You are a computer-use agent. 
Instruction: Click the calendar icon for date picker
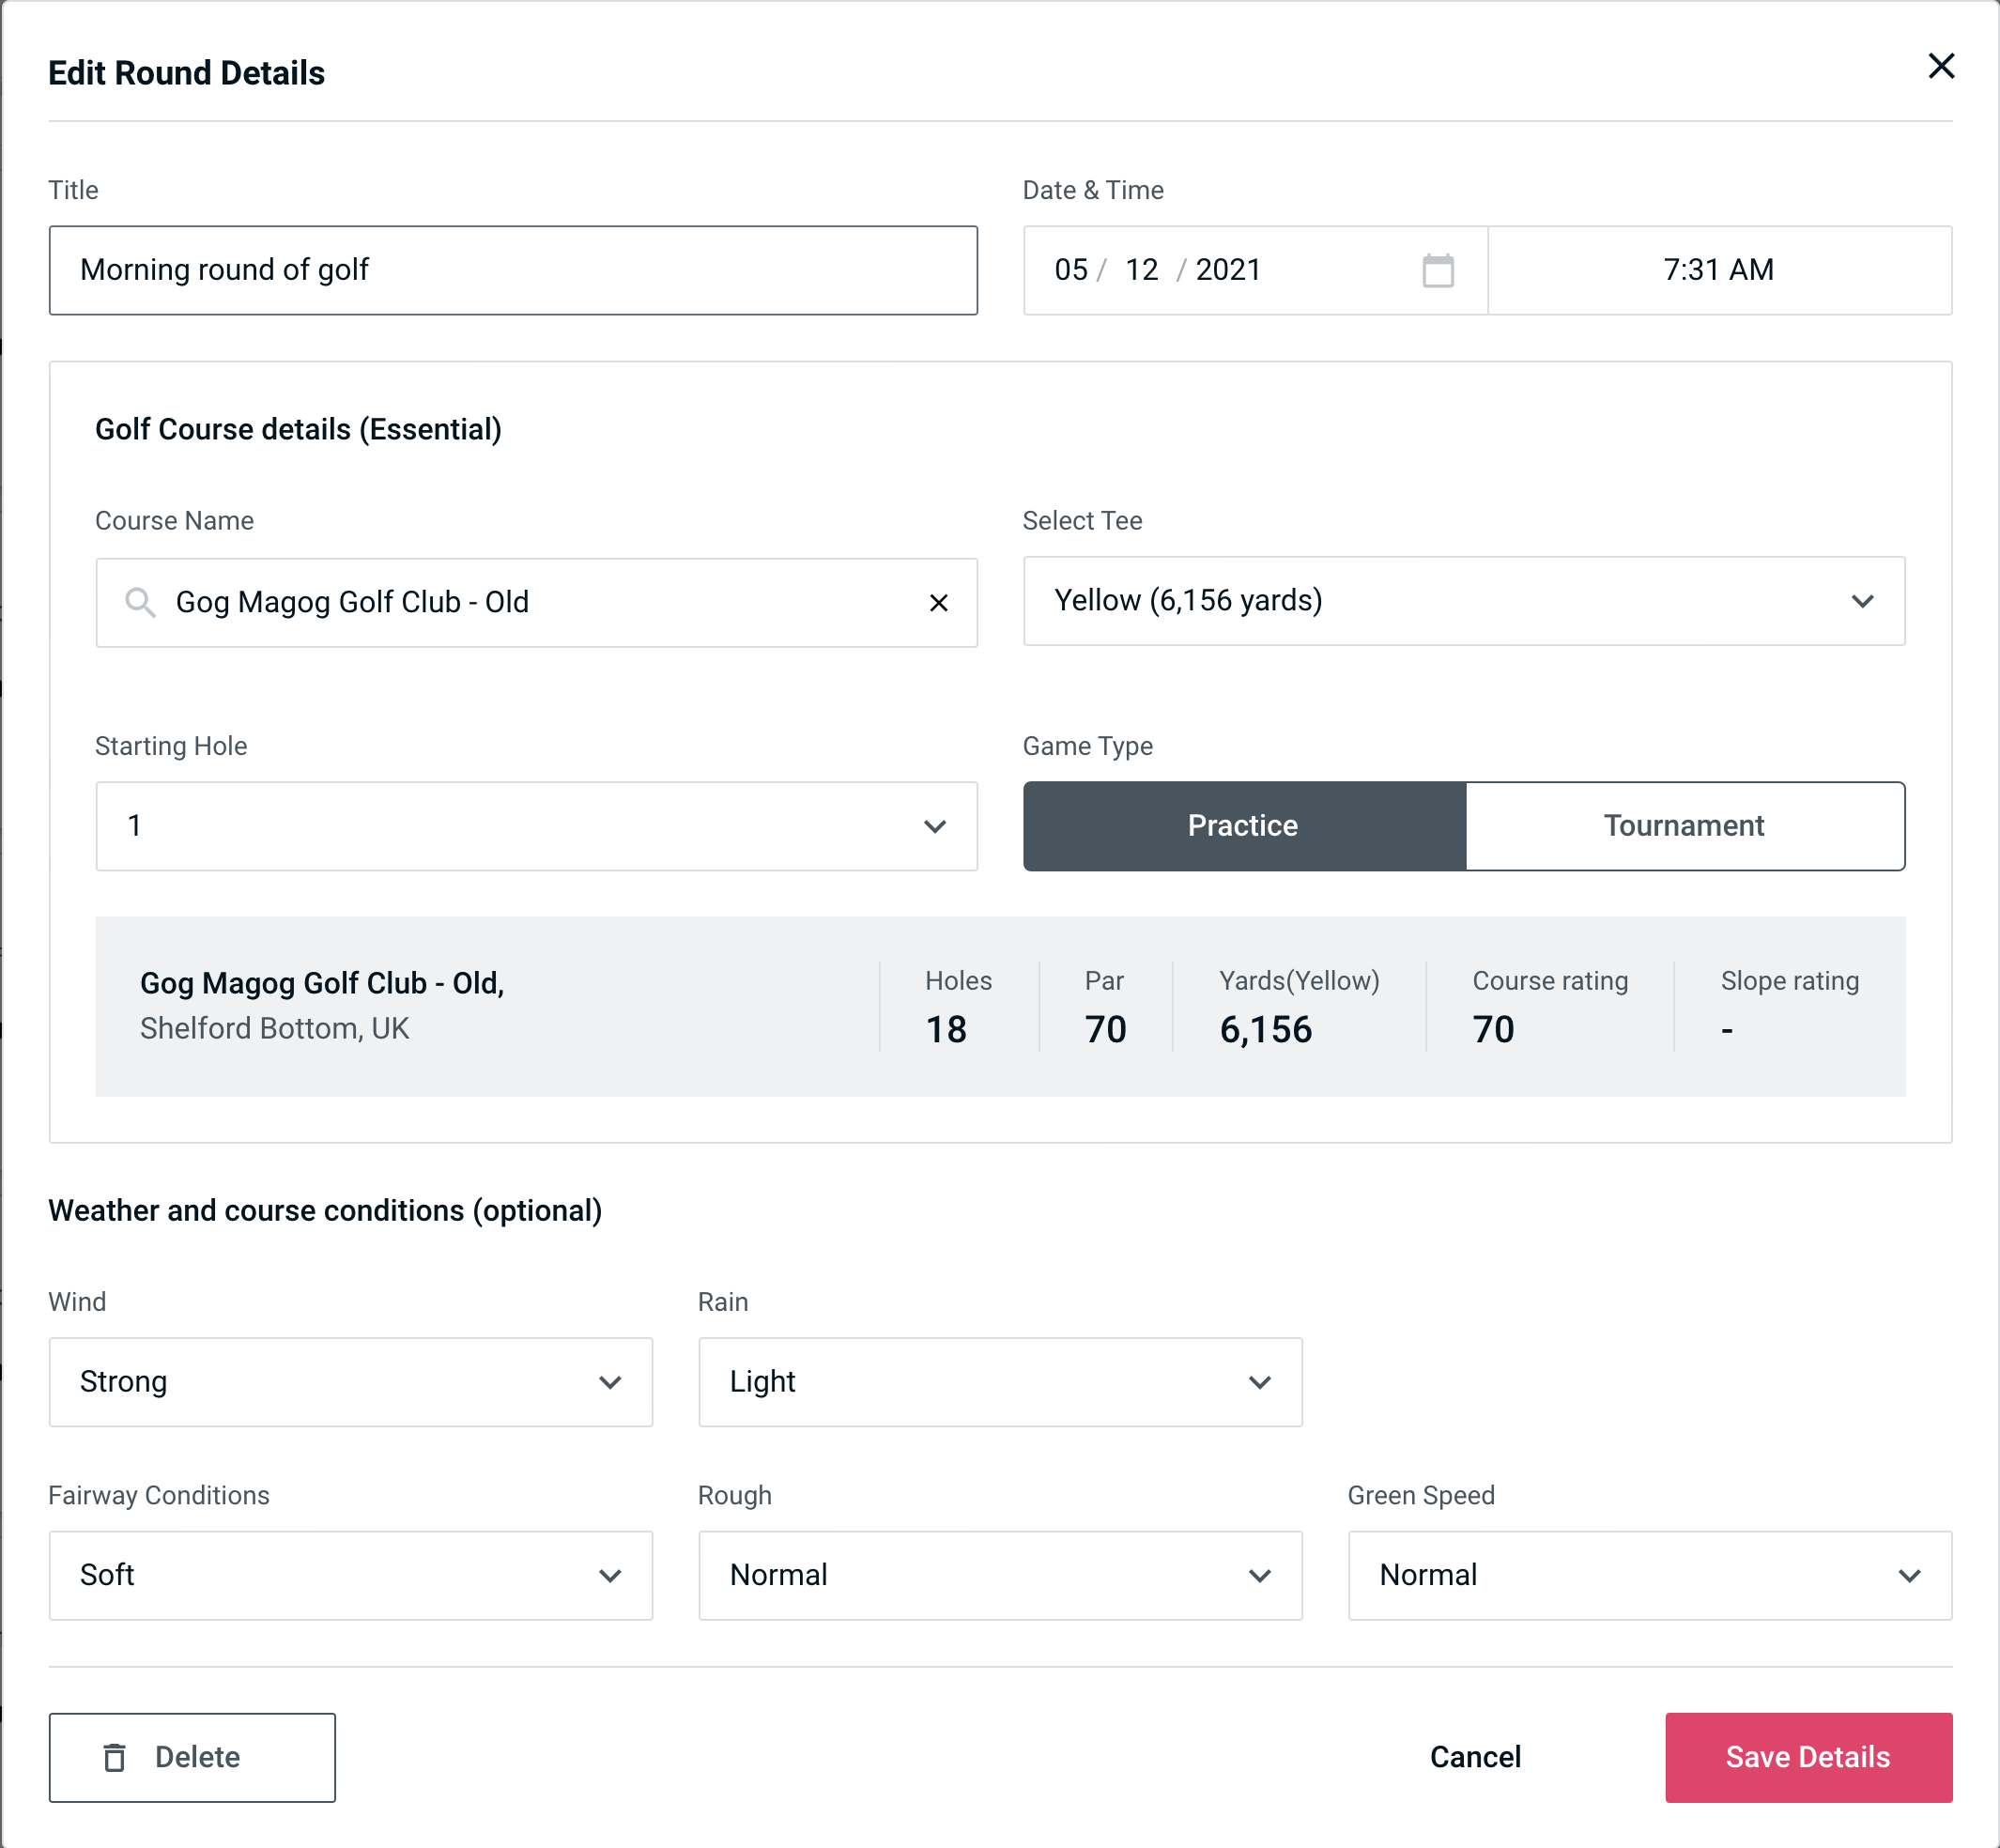tap(1439, 270)
